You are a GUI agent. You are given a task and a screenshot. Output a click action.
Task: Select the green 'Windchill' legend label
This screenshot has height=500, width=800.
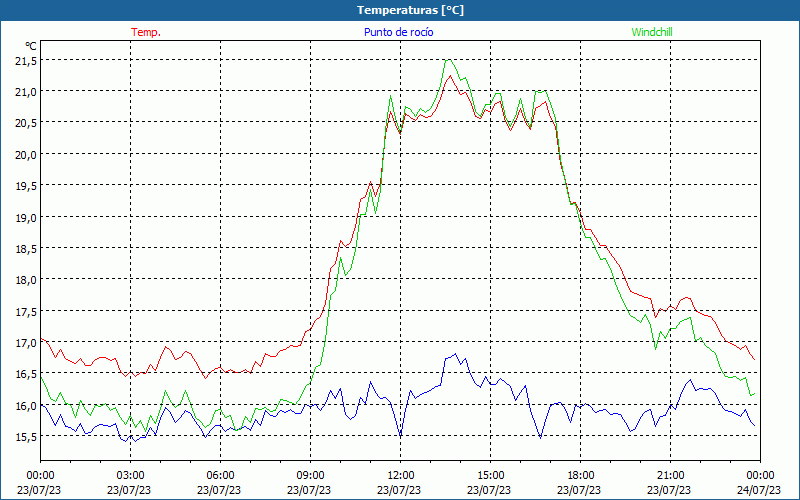(652, 32)
